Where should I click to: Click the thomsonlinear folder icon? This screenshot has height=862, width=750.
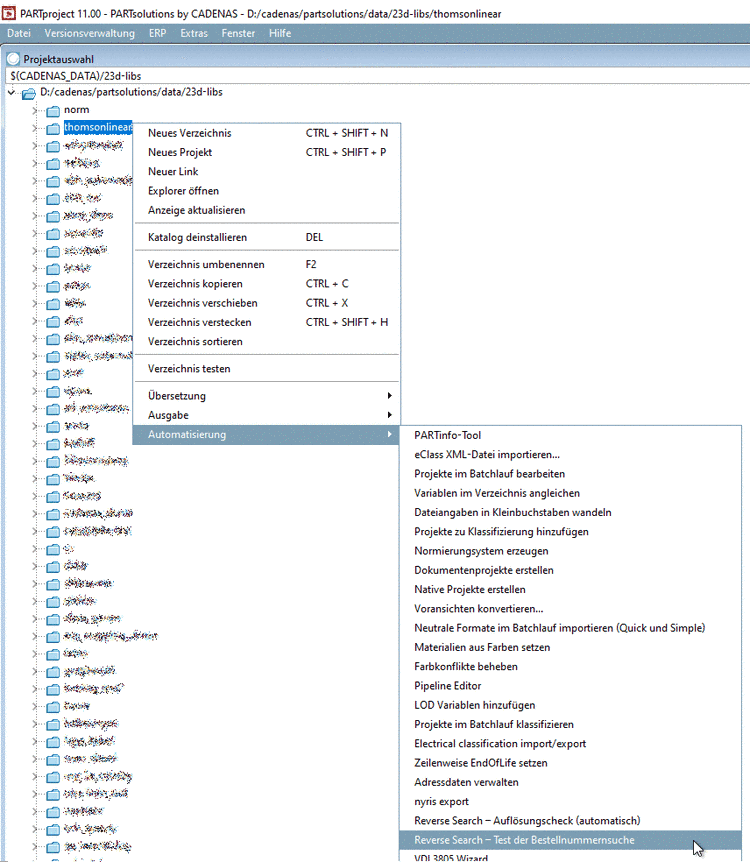click(x=53, y=129)
